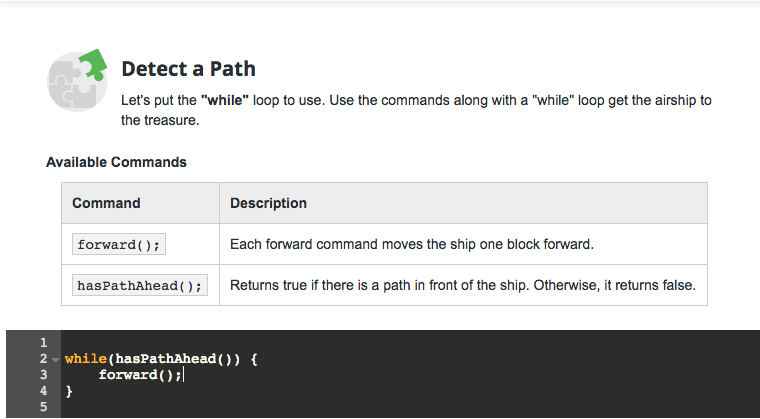This screenshot has width=760, height=419.
Task: Click line number 3 in gutter
Action: click(x=43, y=375)
